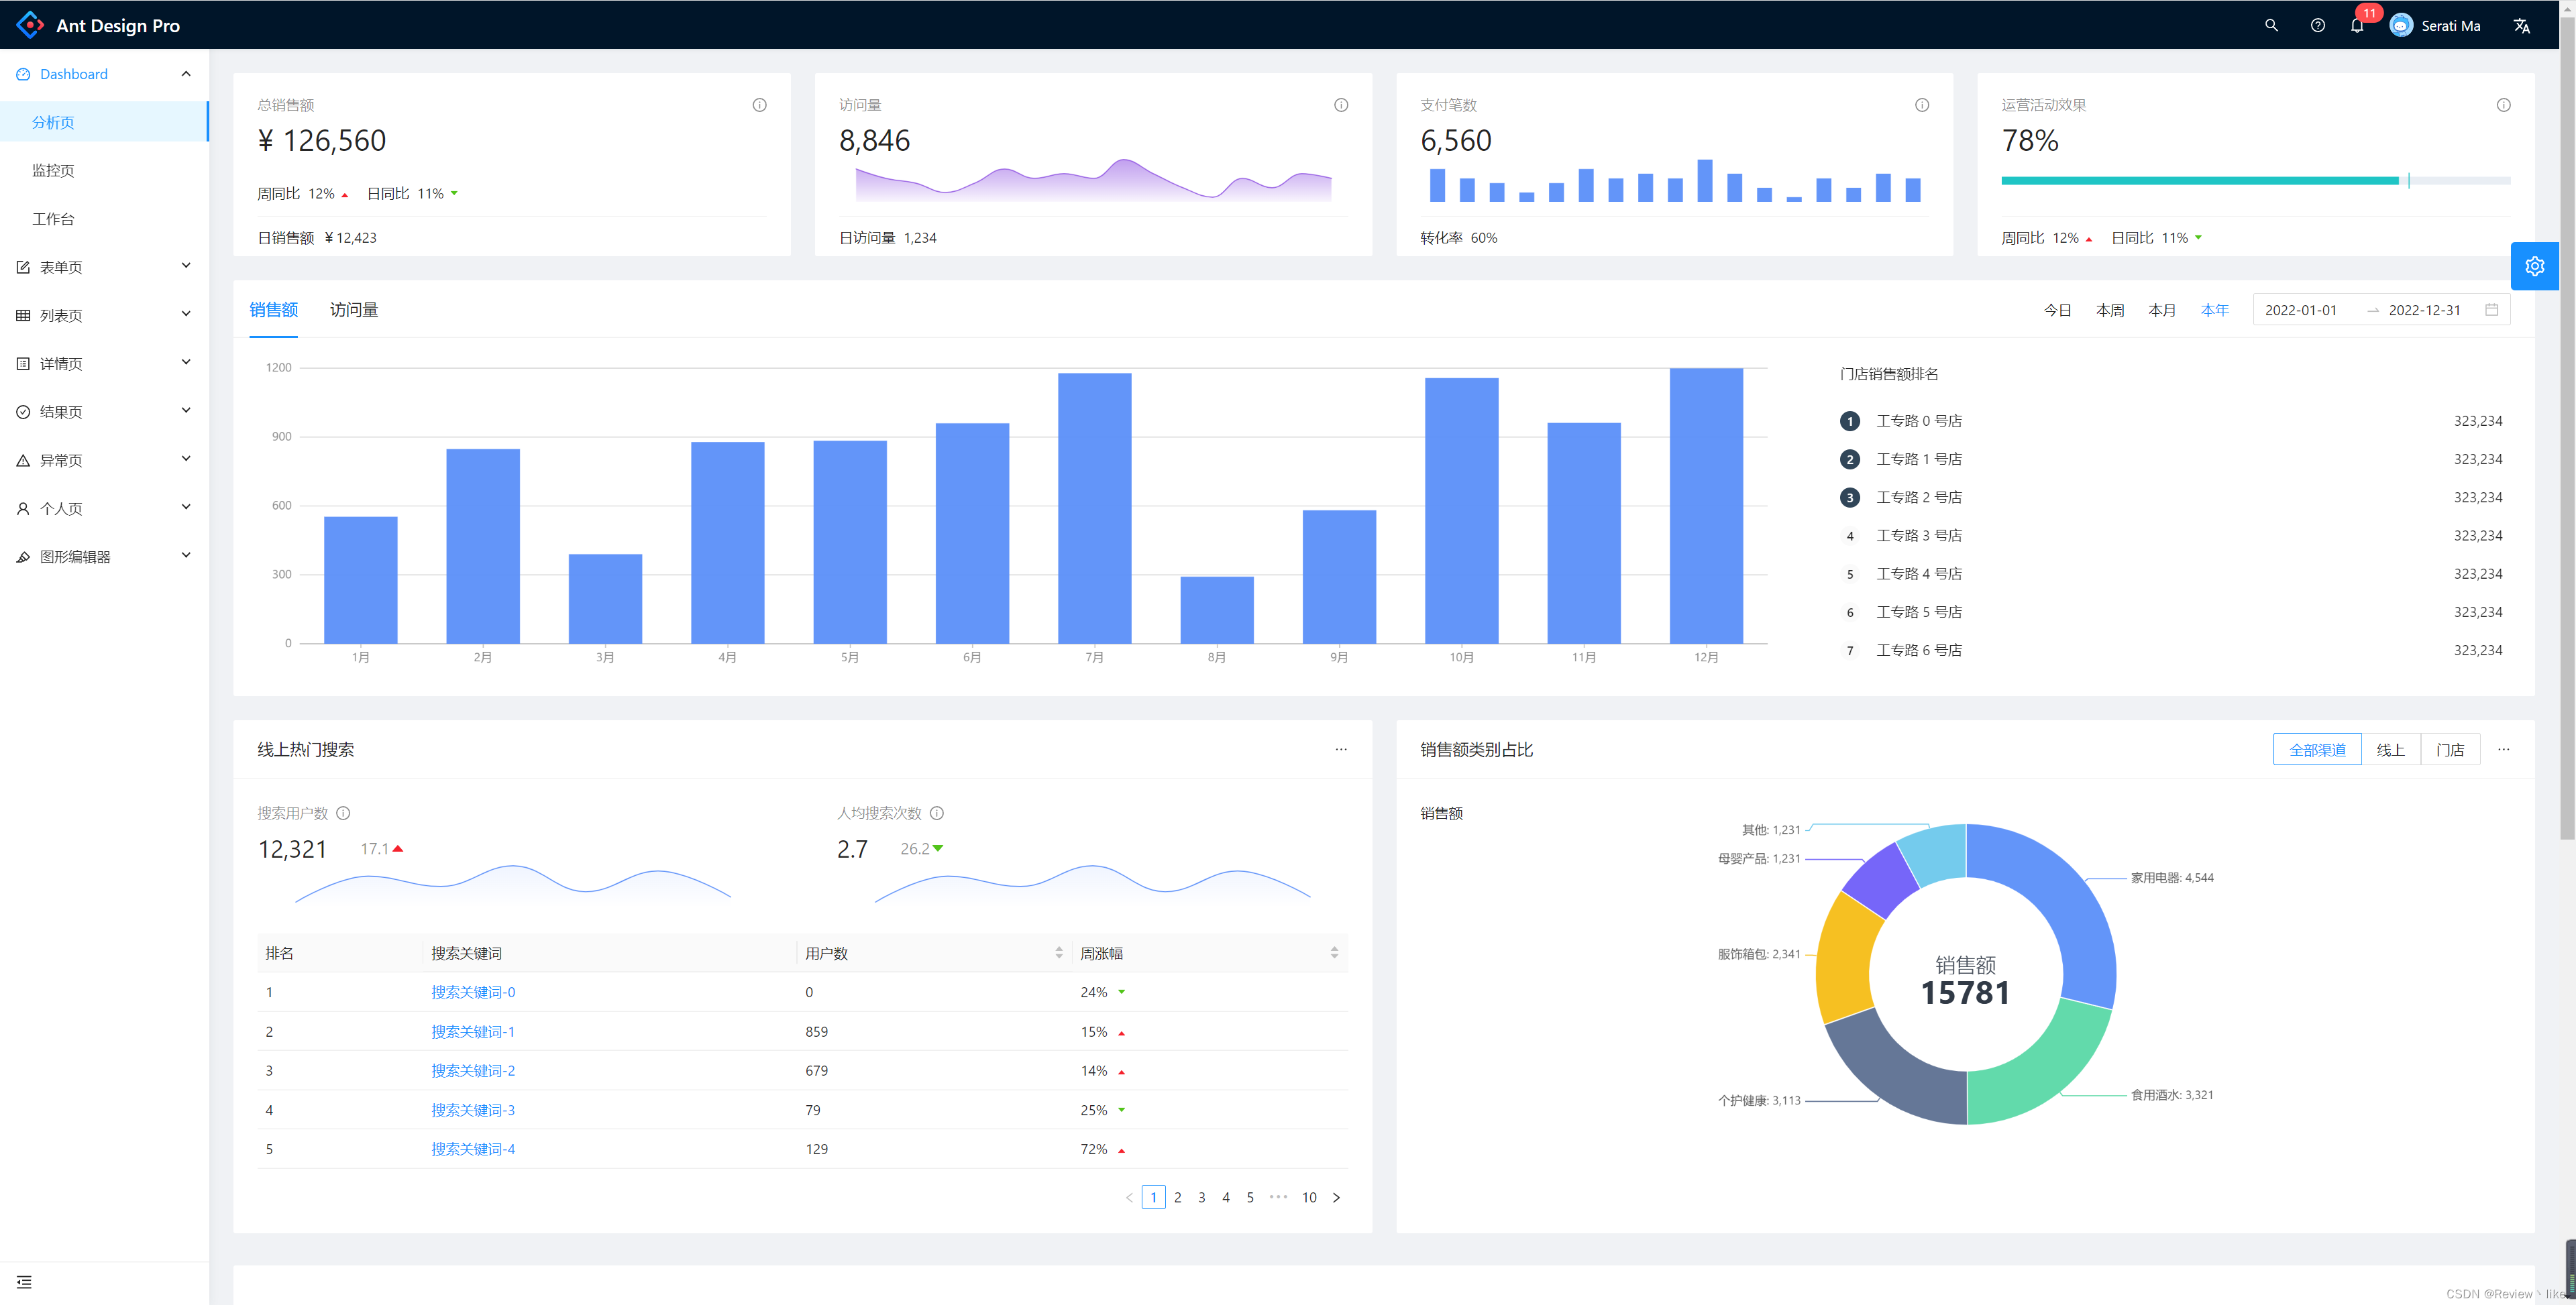Screen dimensions: 2576x1305
Task: Click the Ant Design Pro logo
Action: point(30,25)
